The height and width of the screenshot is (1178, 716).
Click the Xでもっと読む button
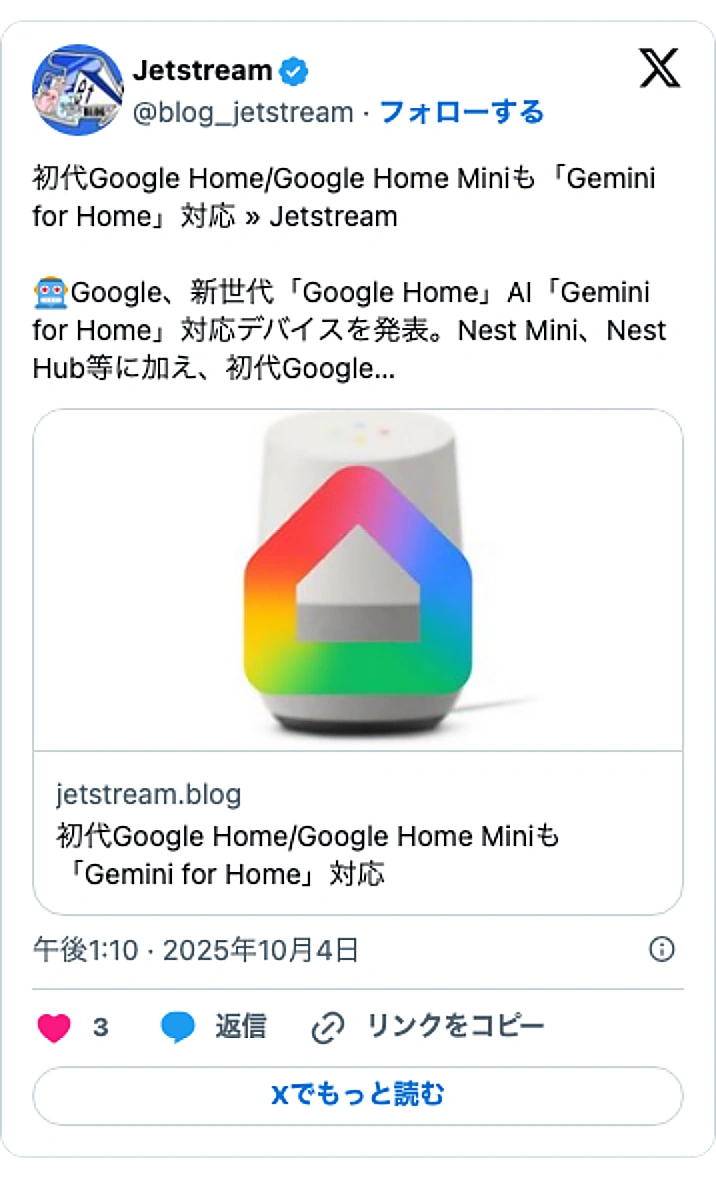[357, 1096]
